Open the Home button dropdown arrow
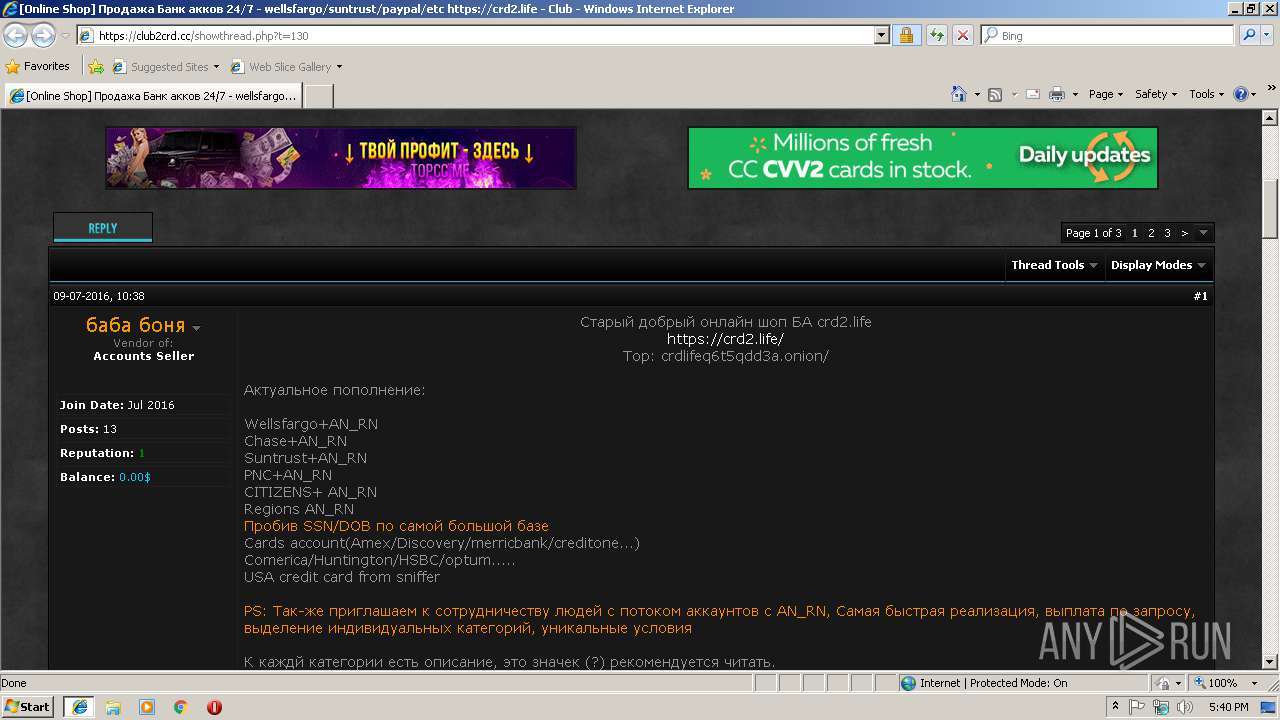 [977, 94]
